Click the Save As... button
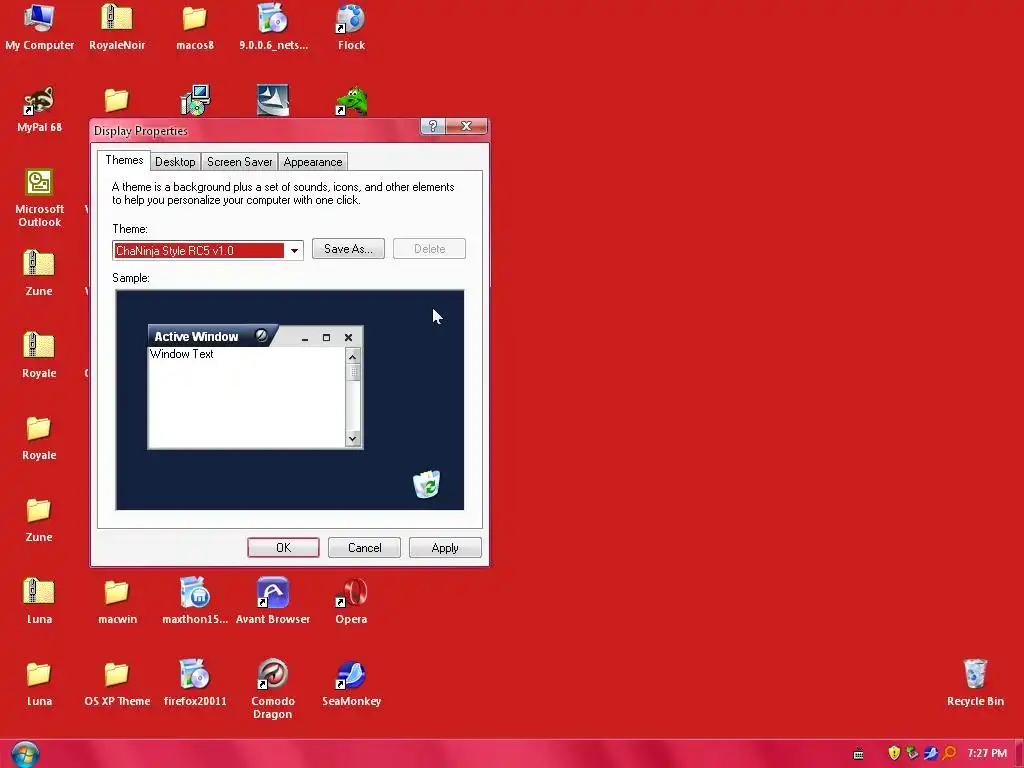Viewport: 1024px width, 768px height. [348, 249]
